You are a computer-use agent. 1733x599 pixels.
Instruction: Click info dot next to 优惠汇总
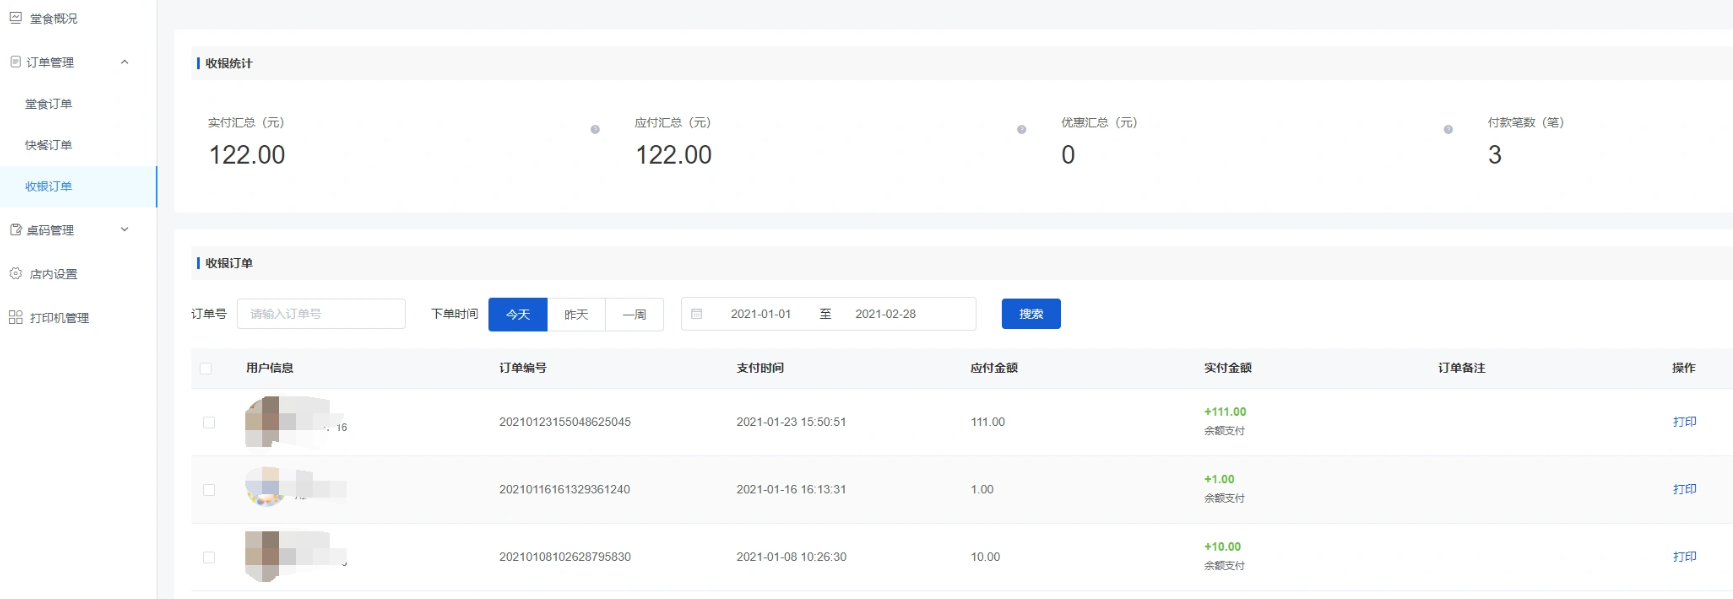(x=1448, y=129)
